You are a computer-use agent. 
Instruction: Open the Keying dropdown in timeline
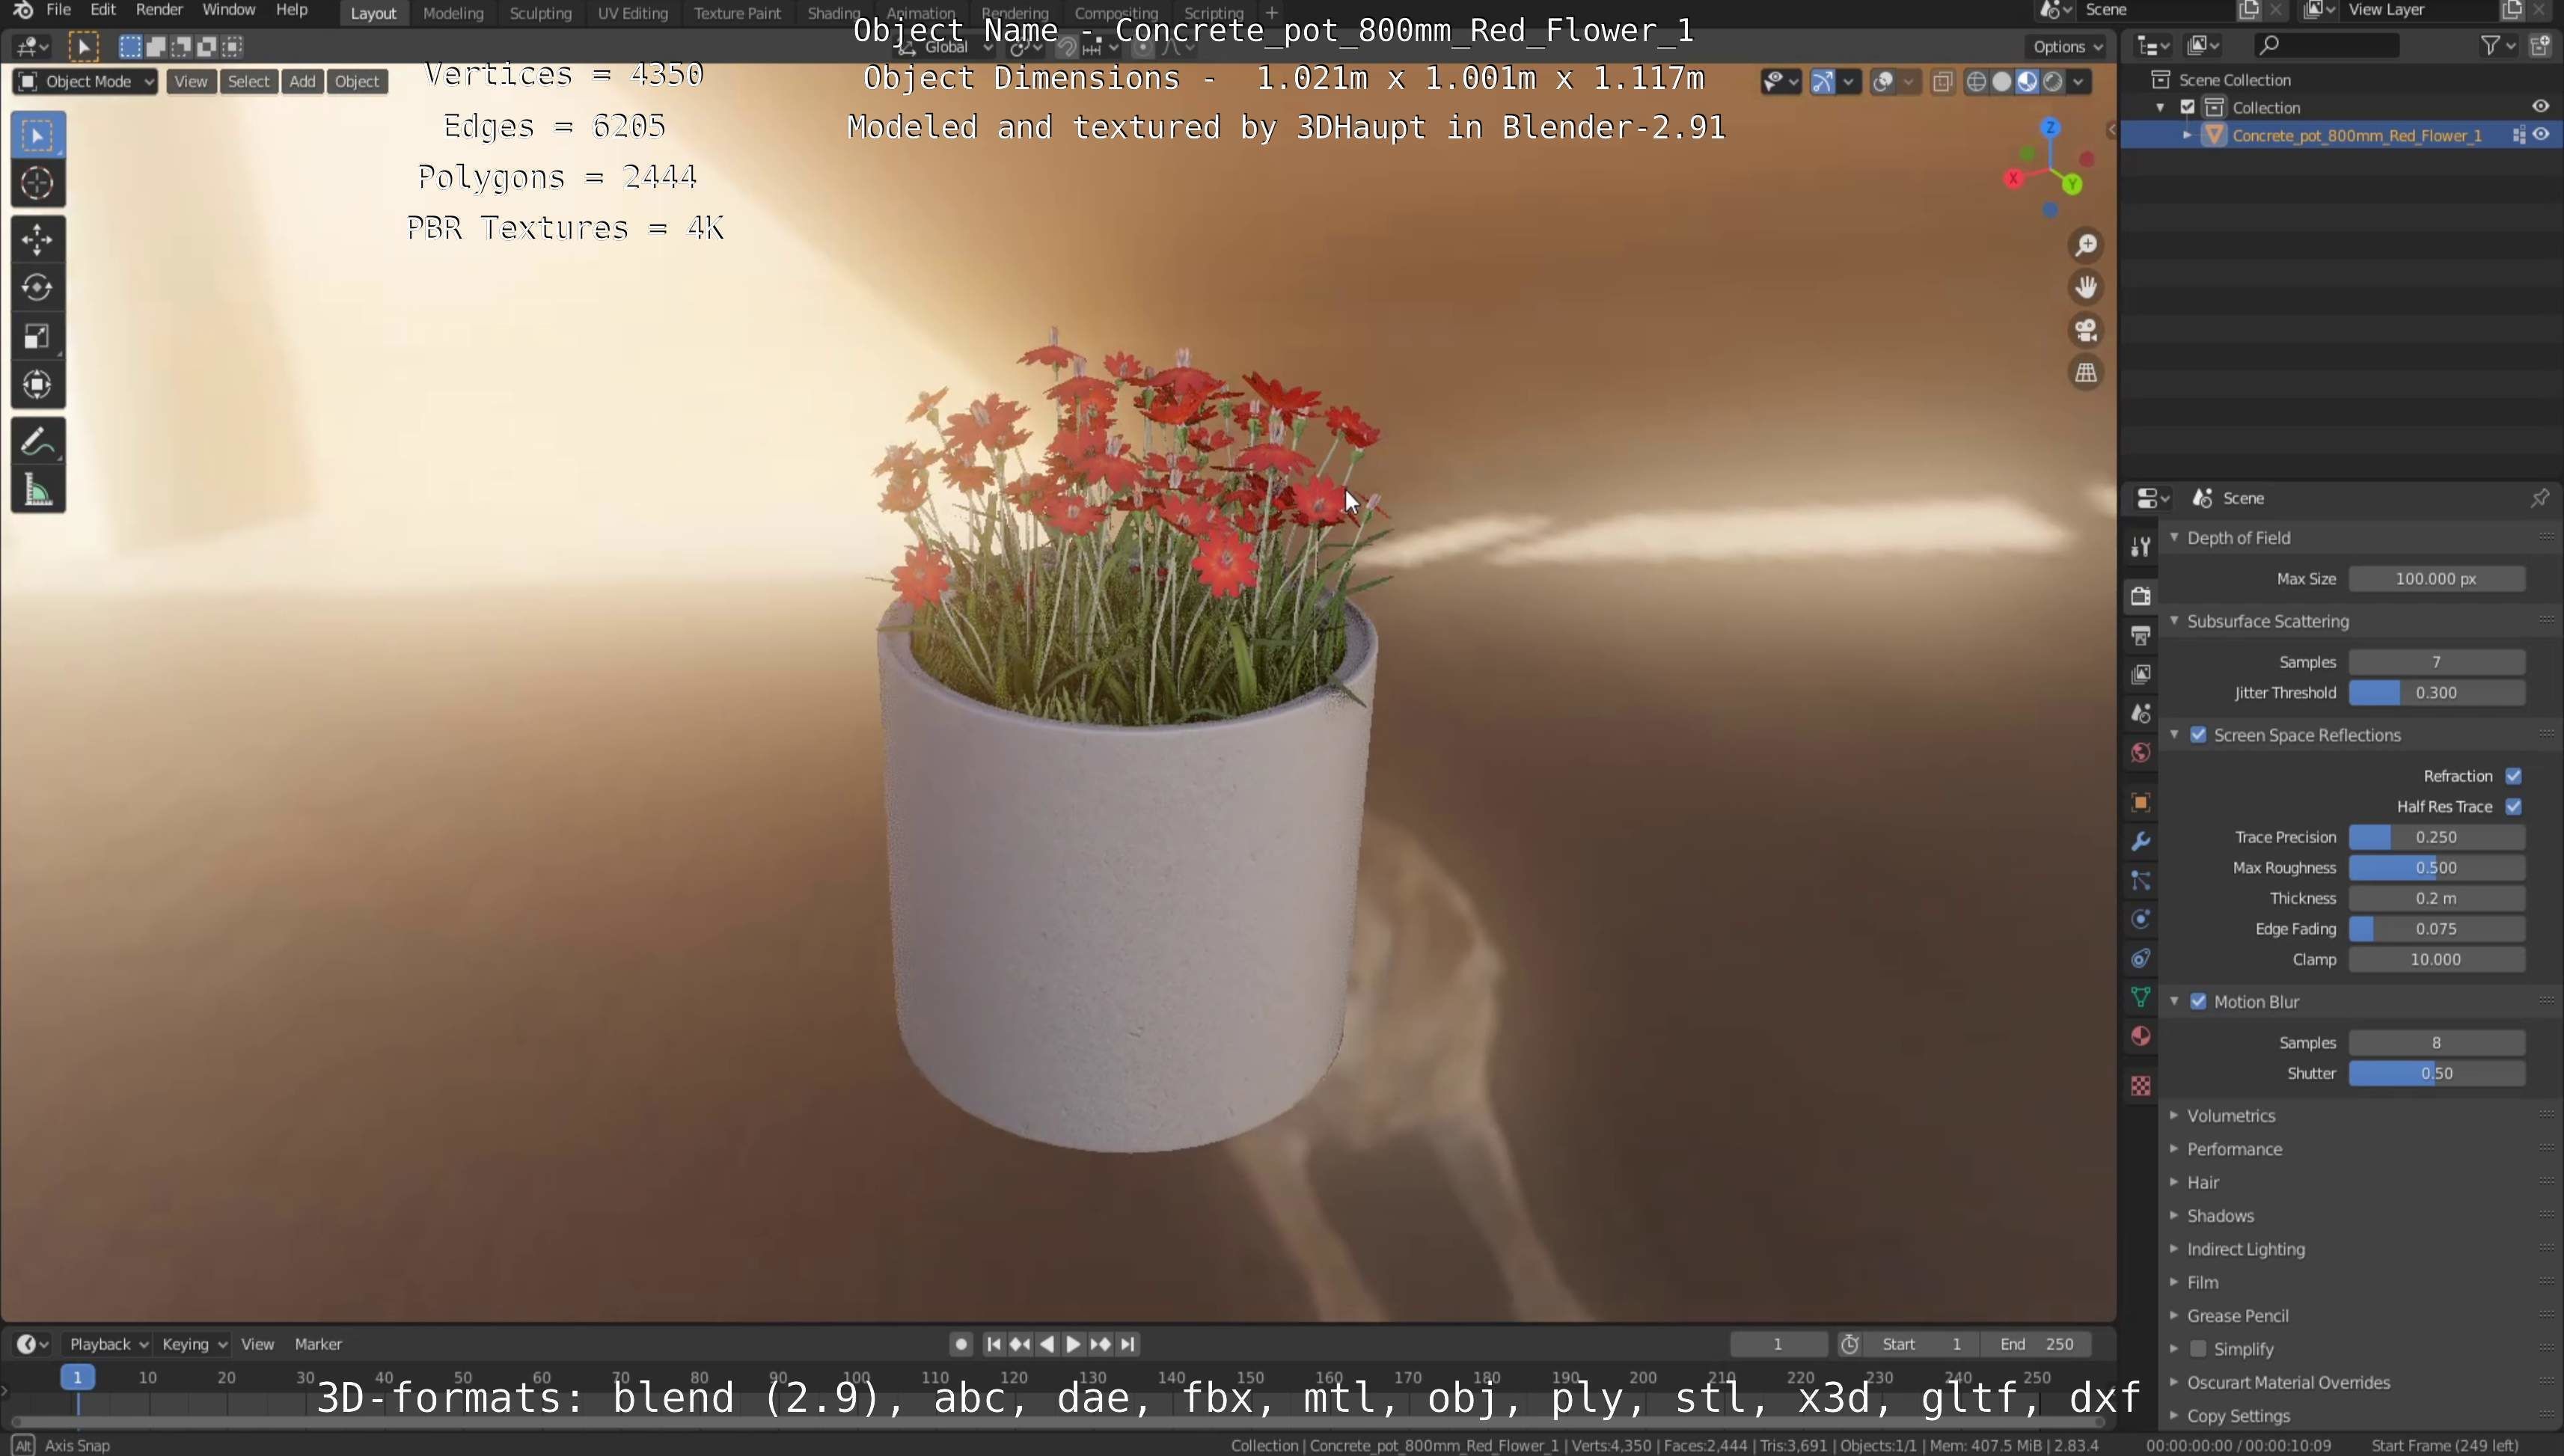pos(194,1344)
